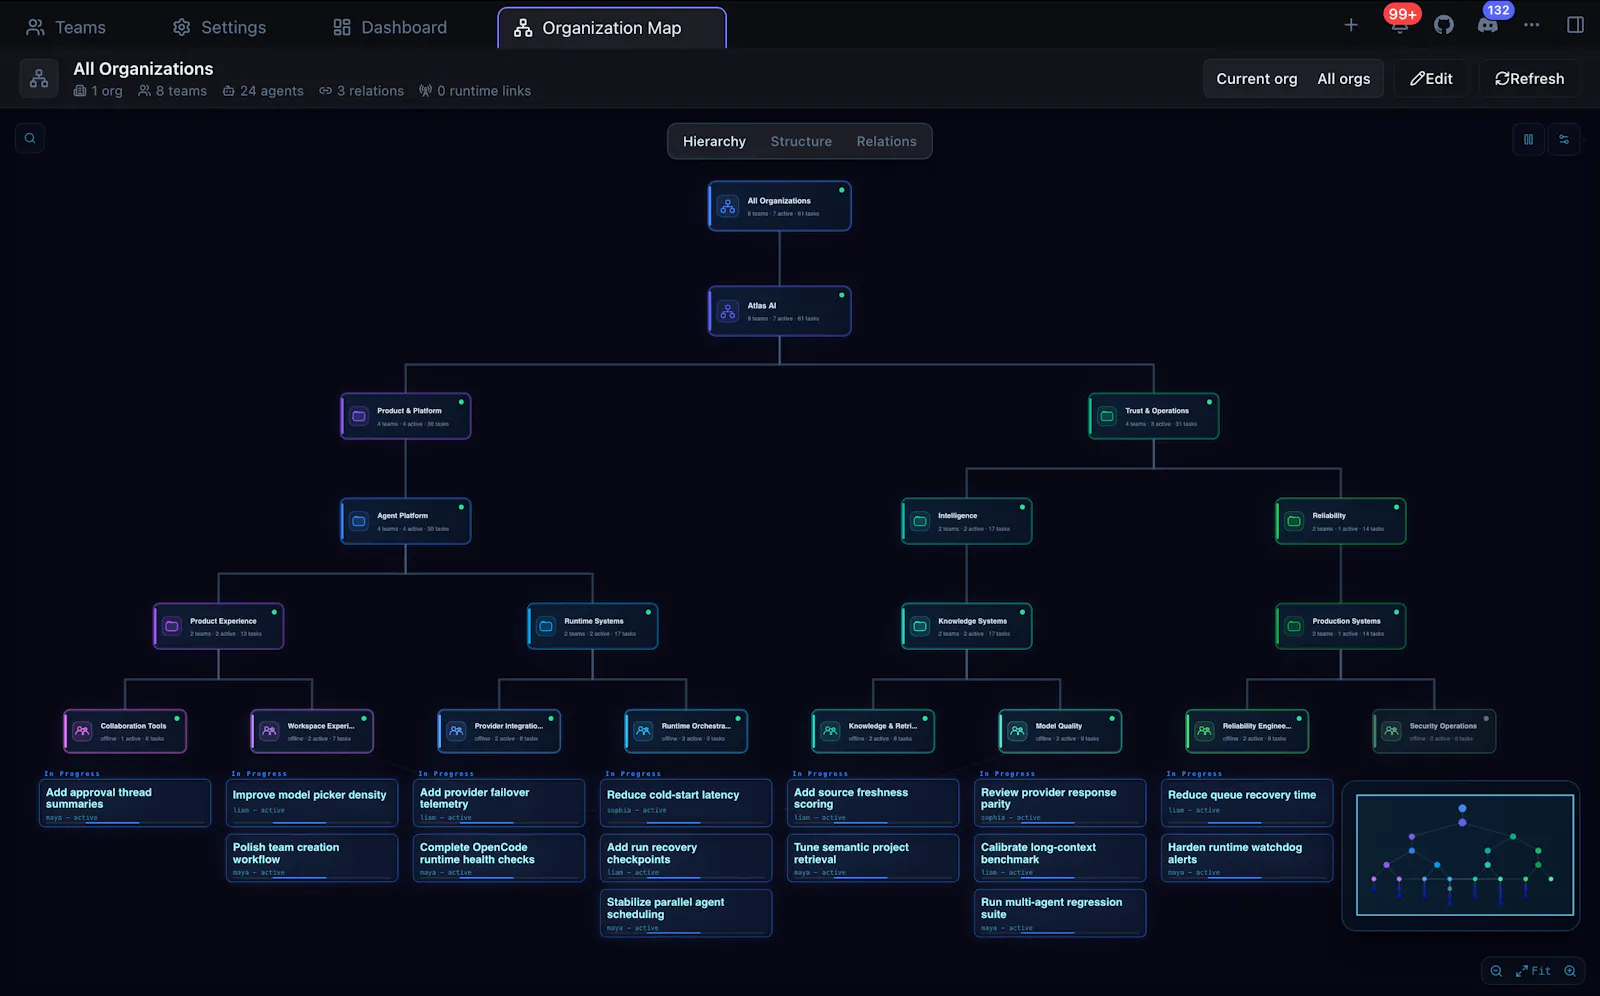
Task: Click the Trust & Operations folder icon
Action: pyautogui.click(x=1107, y=416)
